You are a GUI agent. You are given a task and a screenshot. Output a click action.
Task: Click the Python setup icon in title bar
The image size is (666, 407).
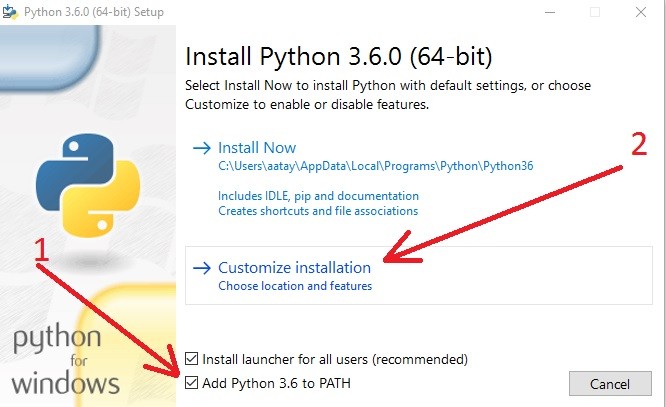coord(10,11)
